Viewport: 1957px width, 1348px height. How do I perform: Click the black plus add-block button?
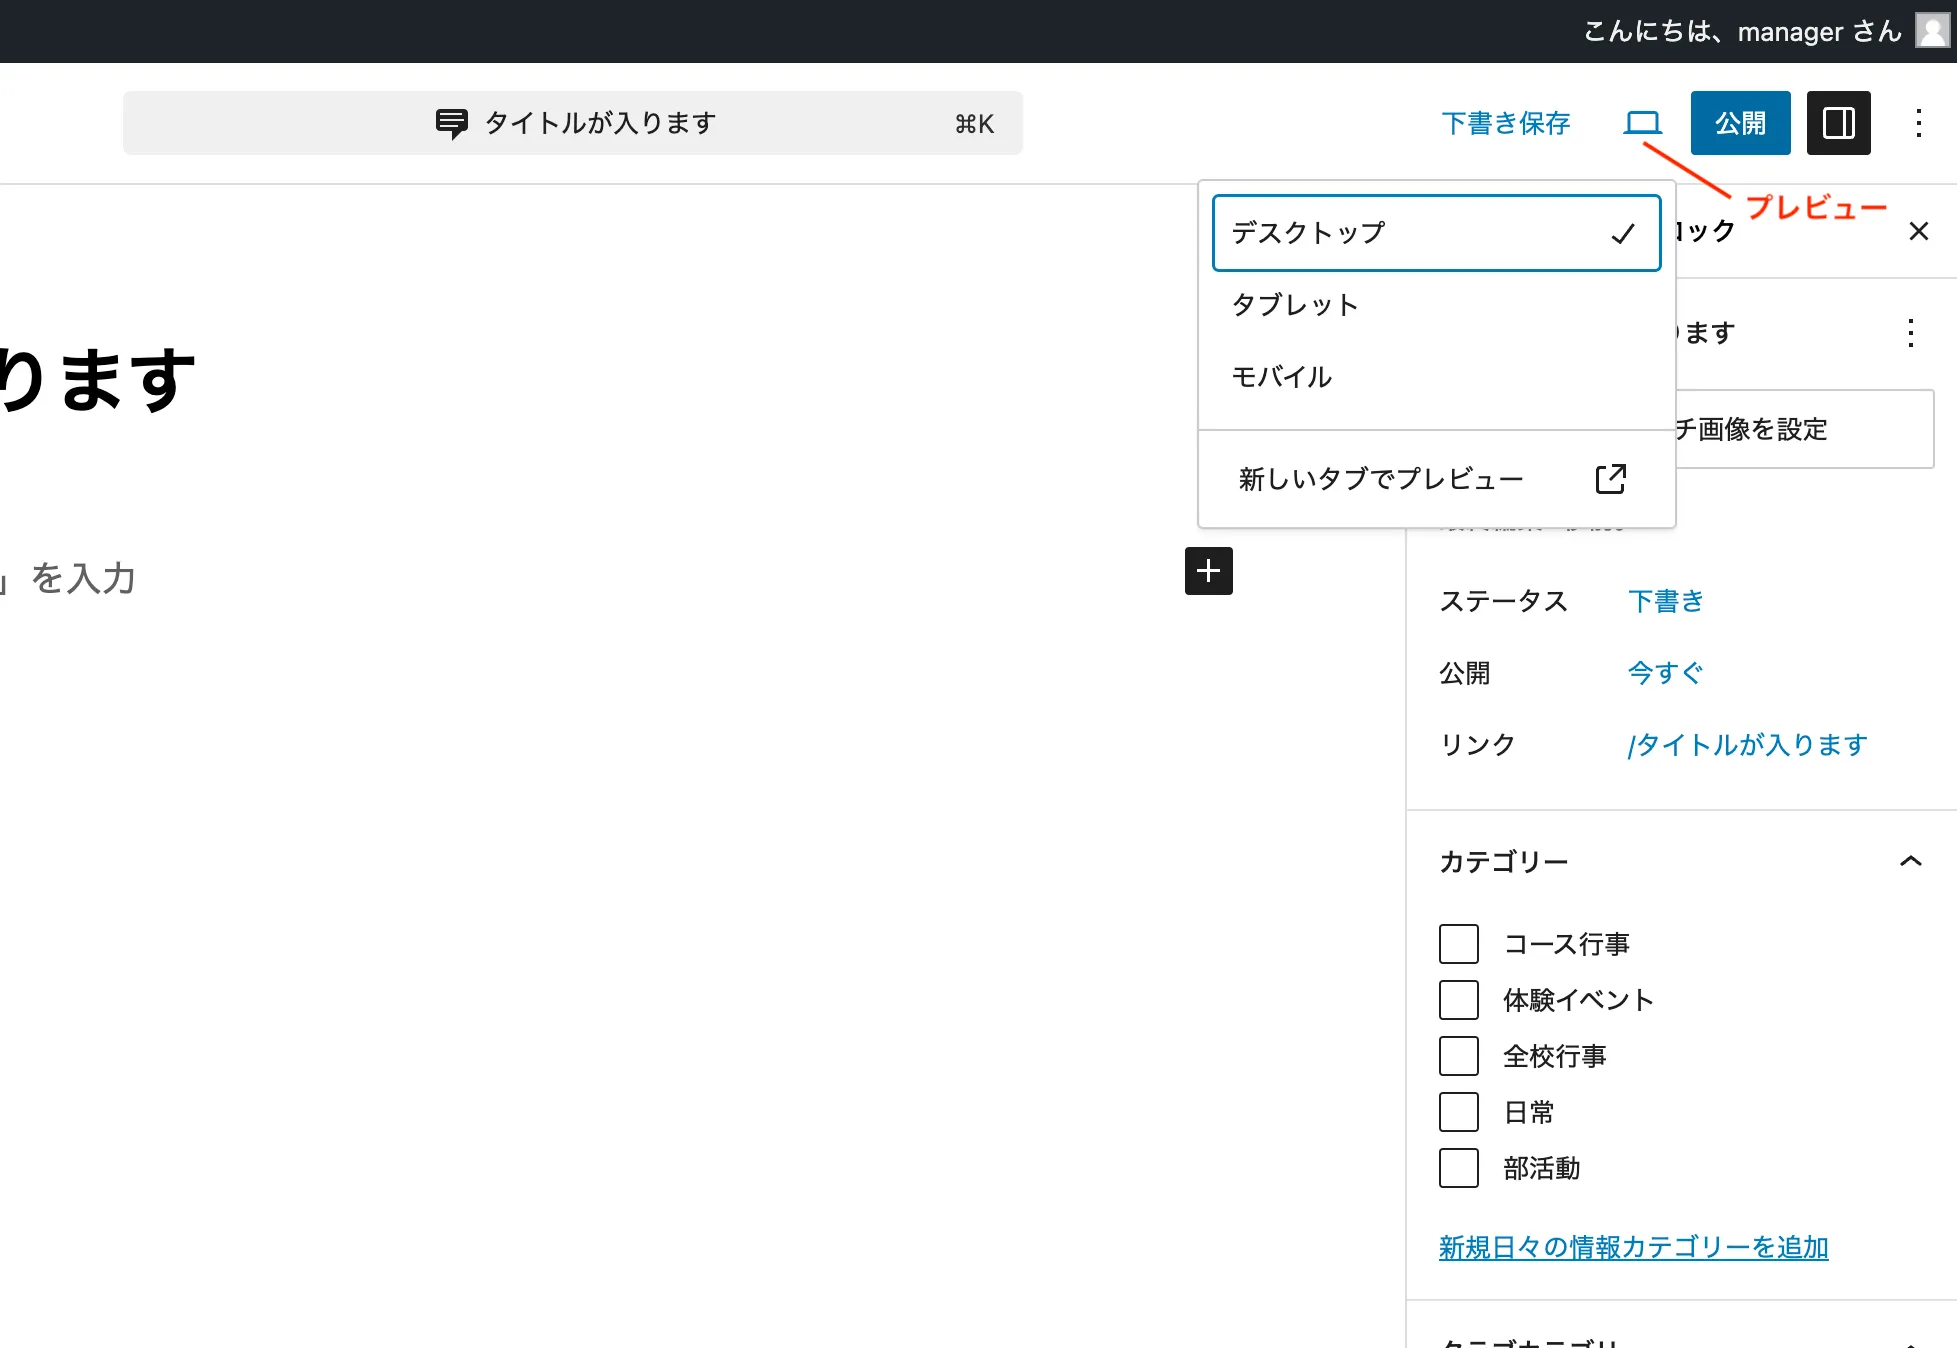[x=1208, y=571]
